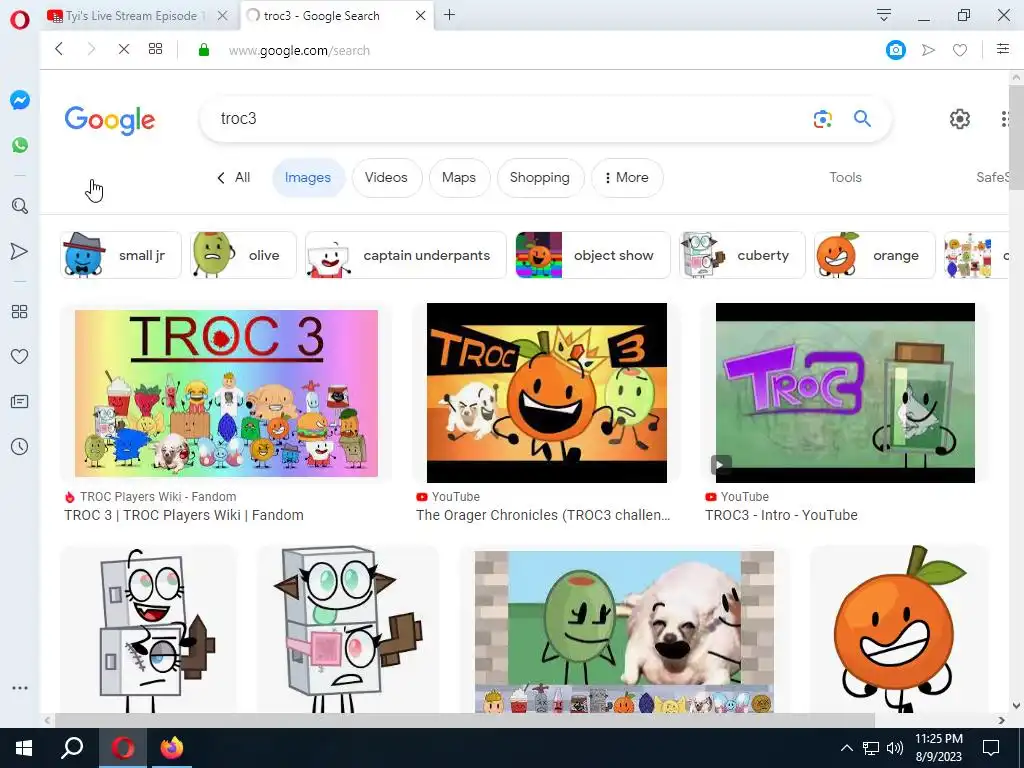The width and height of the screenshot is (1024, 768).
Task: Open the Tools options
Action: pos(845,178)
